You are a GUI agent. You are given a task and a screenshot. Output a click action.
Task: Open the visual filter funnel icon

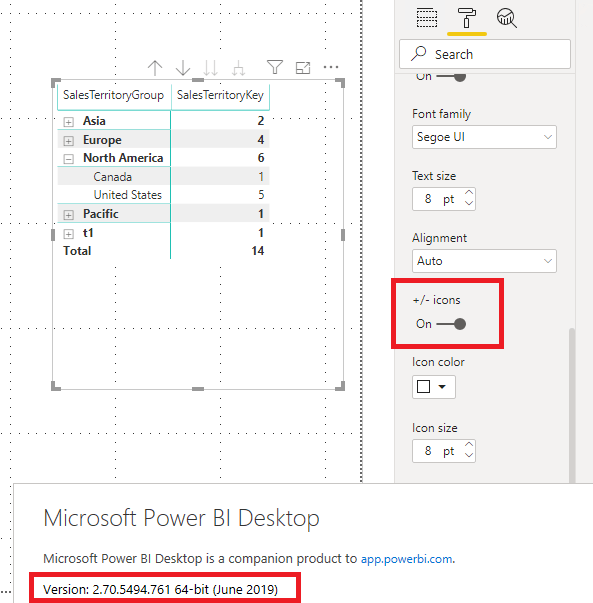pos(275,67)
